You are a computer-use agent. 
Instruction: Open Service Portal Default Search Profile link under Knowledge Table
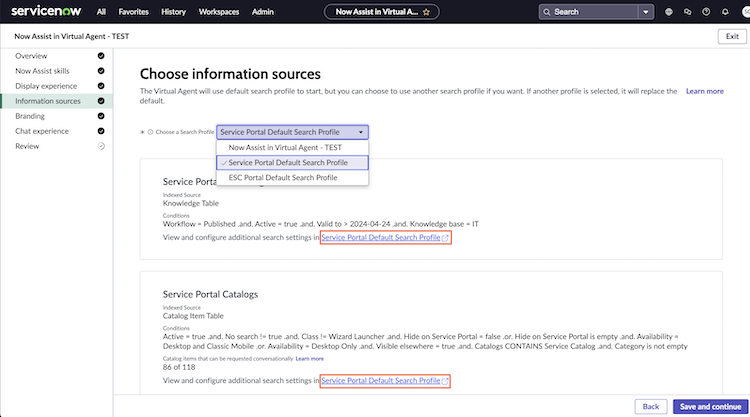385,237
